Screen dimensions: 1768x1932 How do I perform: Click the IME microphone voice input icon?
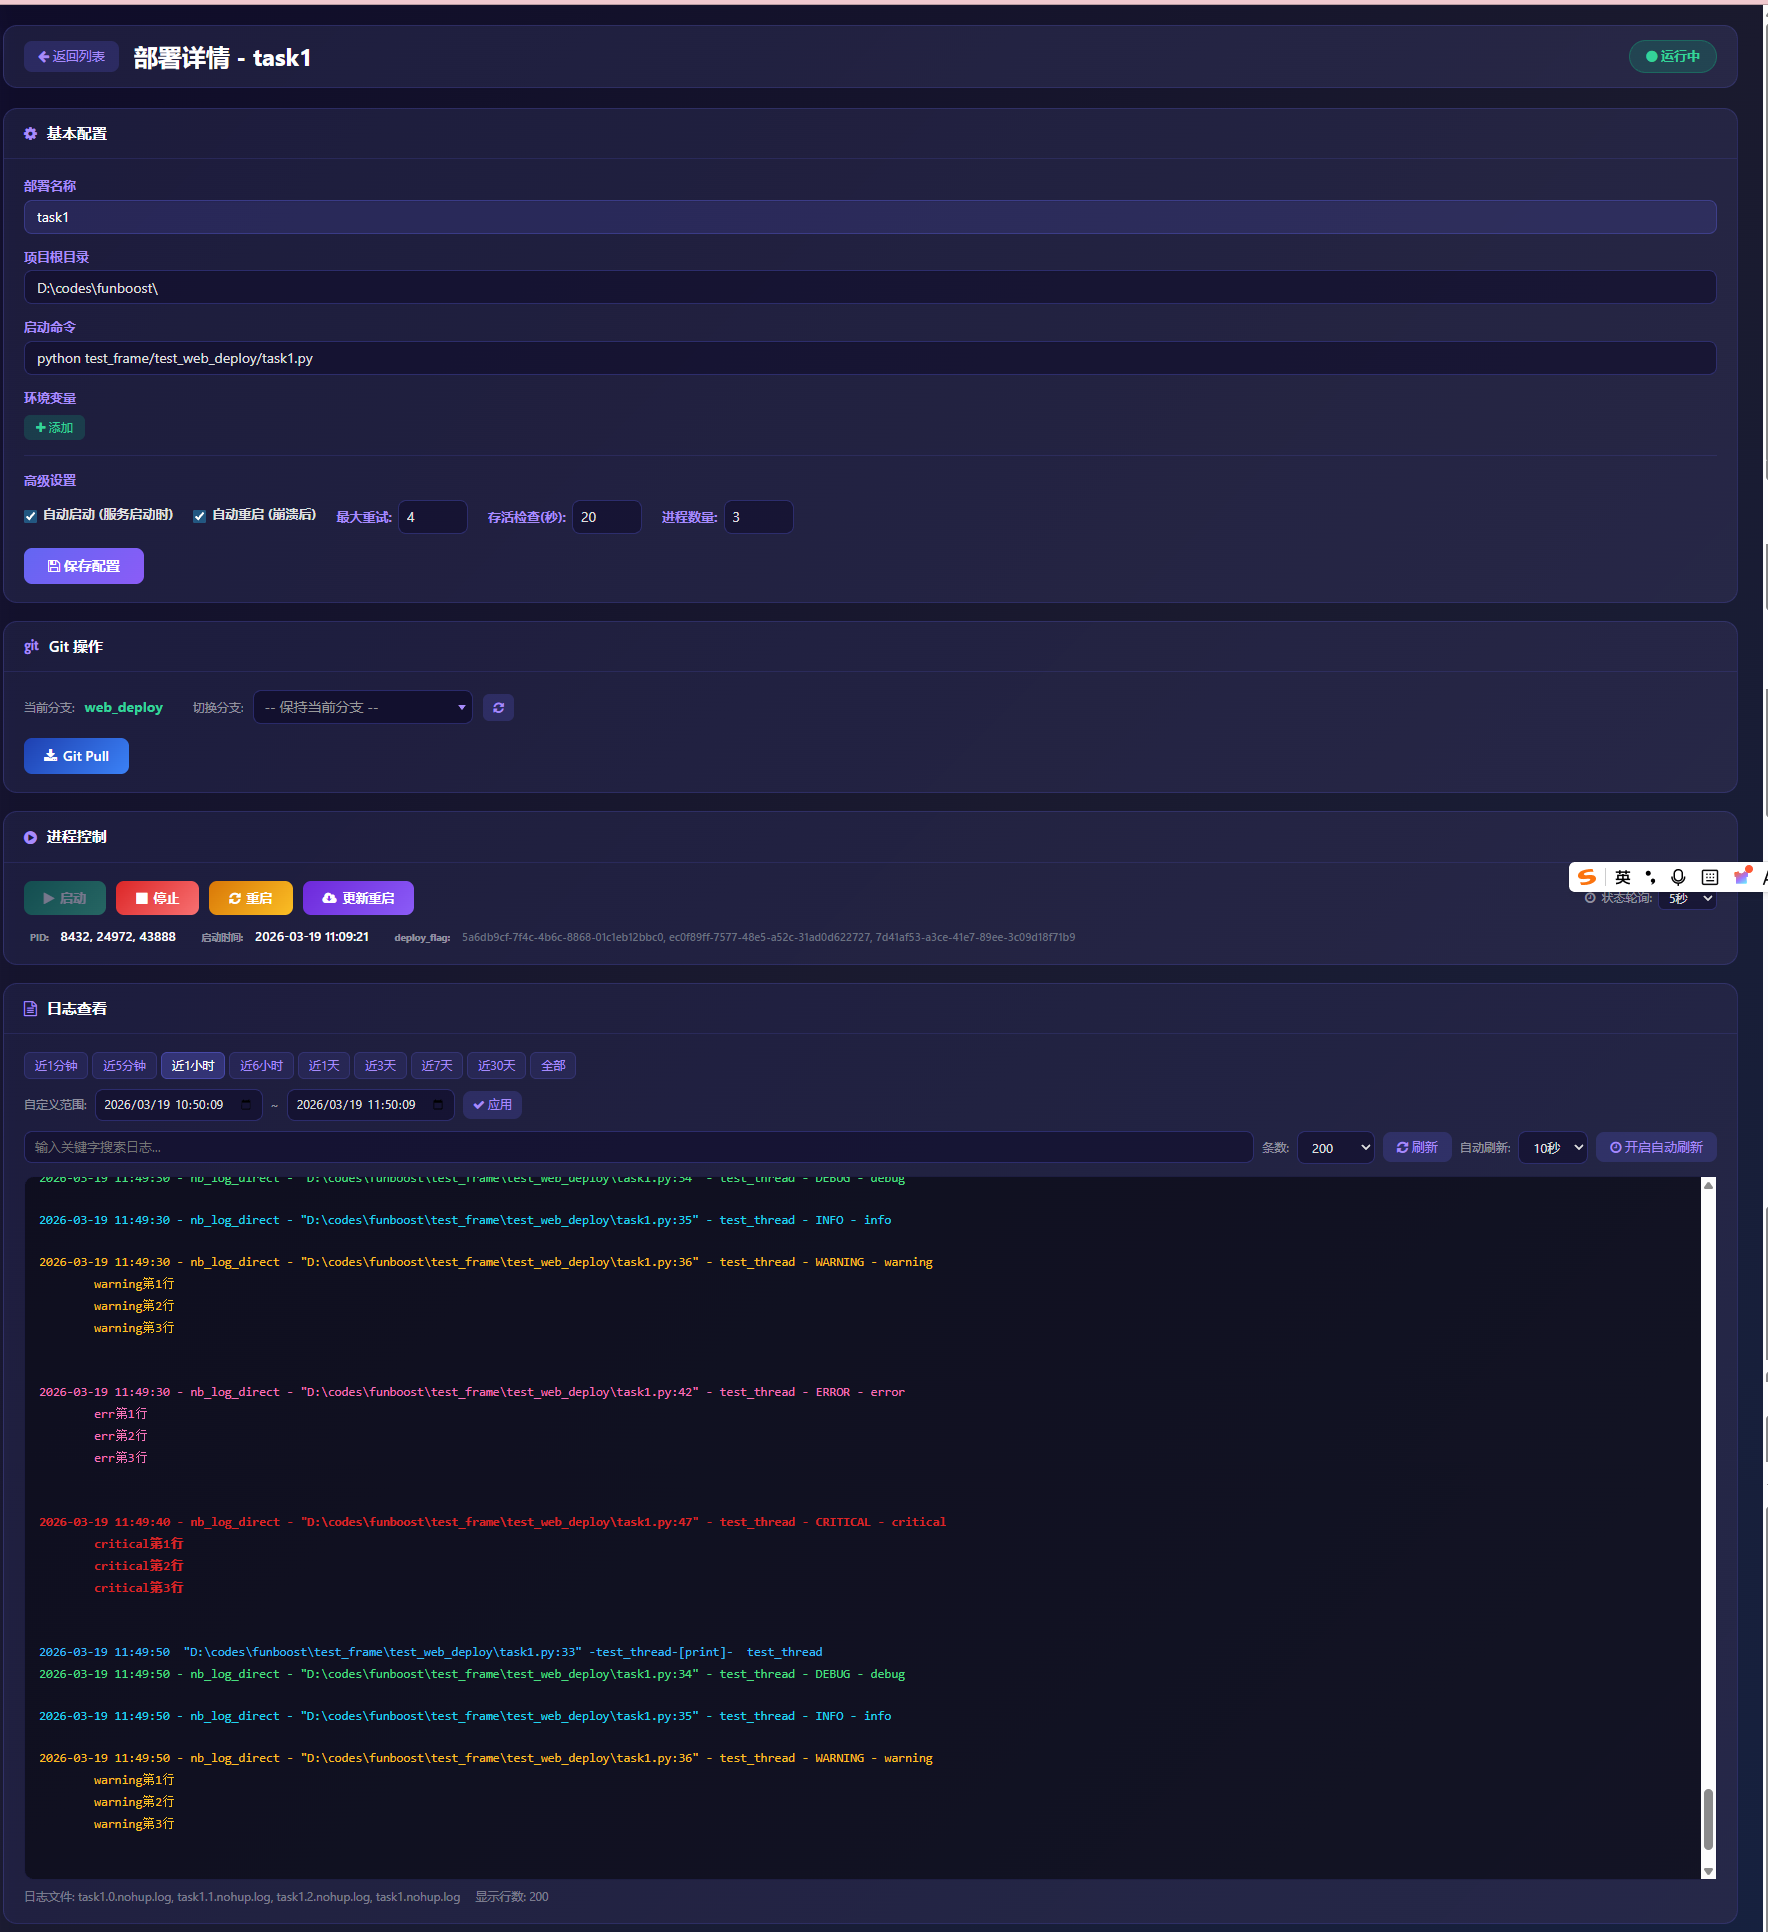coord(1678,877)
